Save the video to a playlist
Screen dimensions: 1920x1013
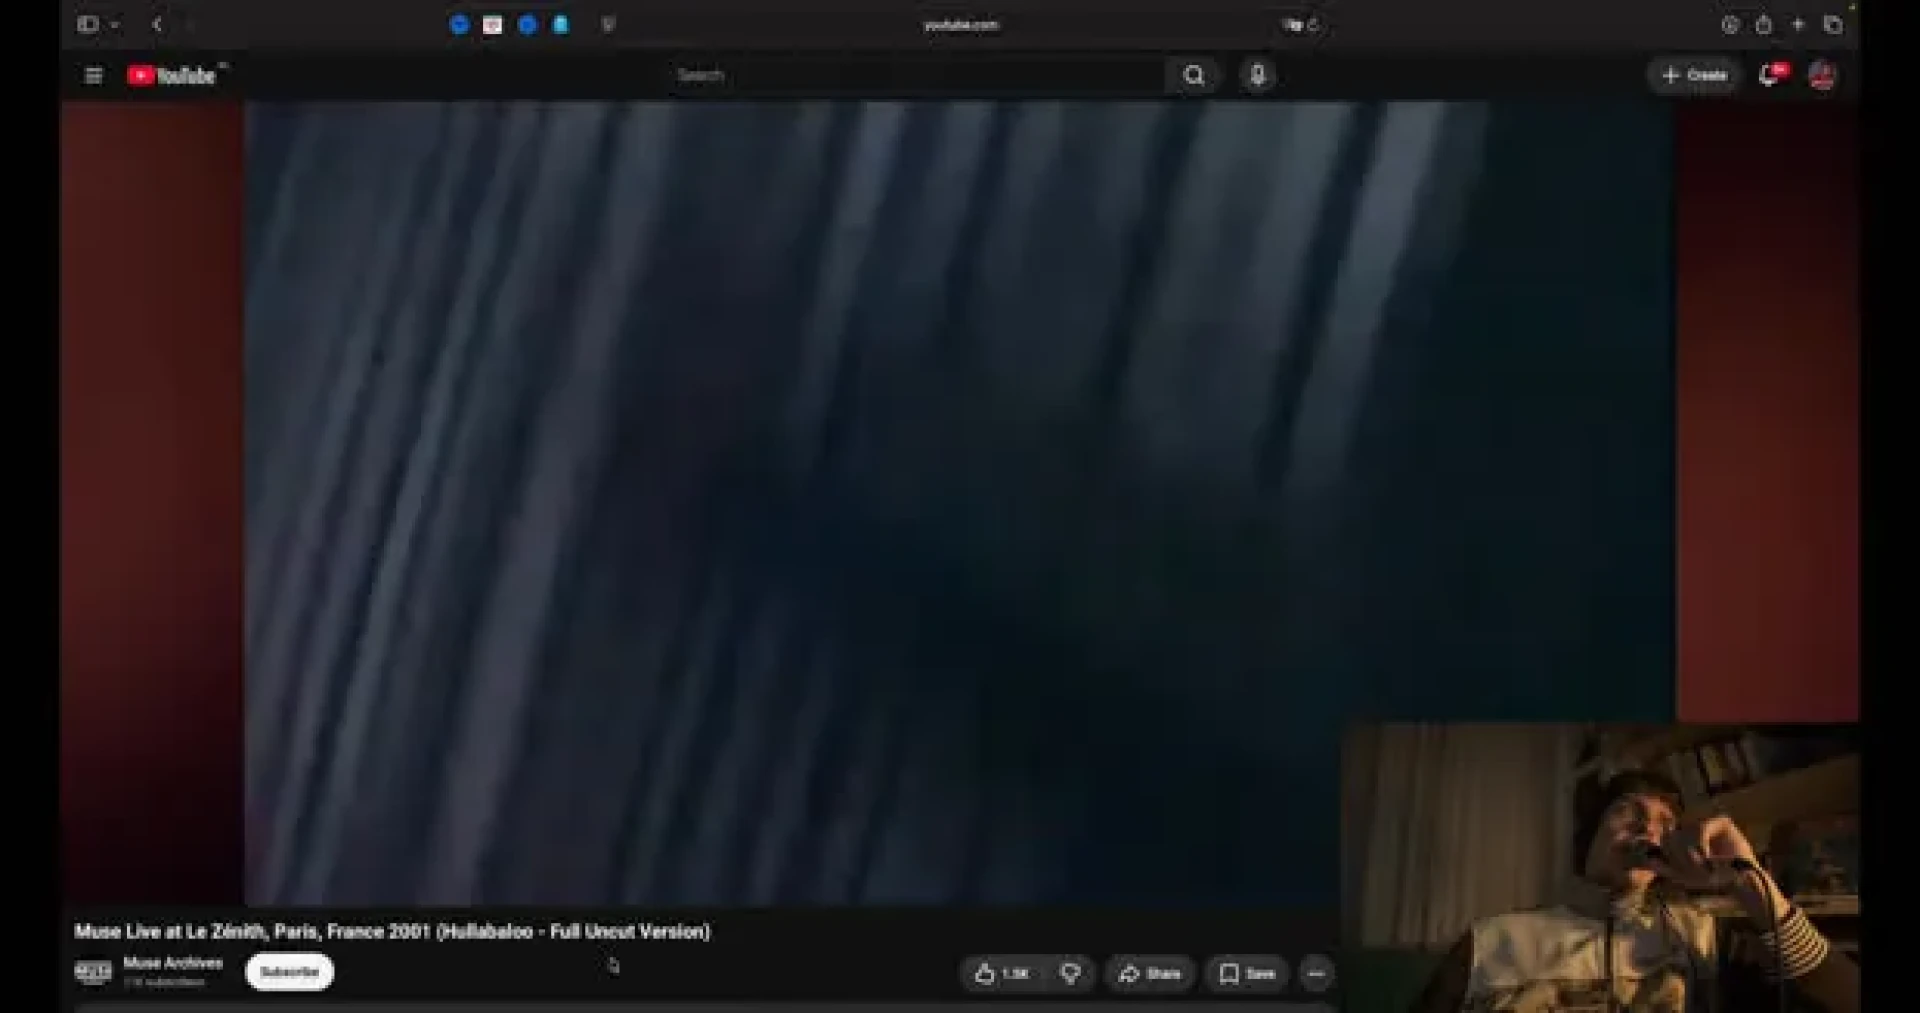(x=1247, y=973)
